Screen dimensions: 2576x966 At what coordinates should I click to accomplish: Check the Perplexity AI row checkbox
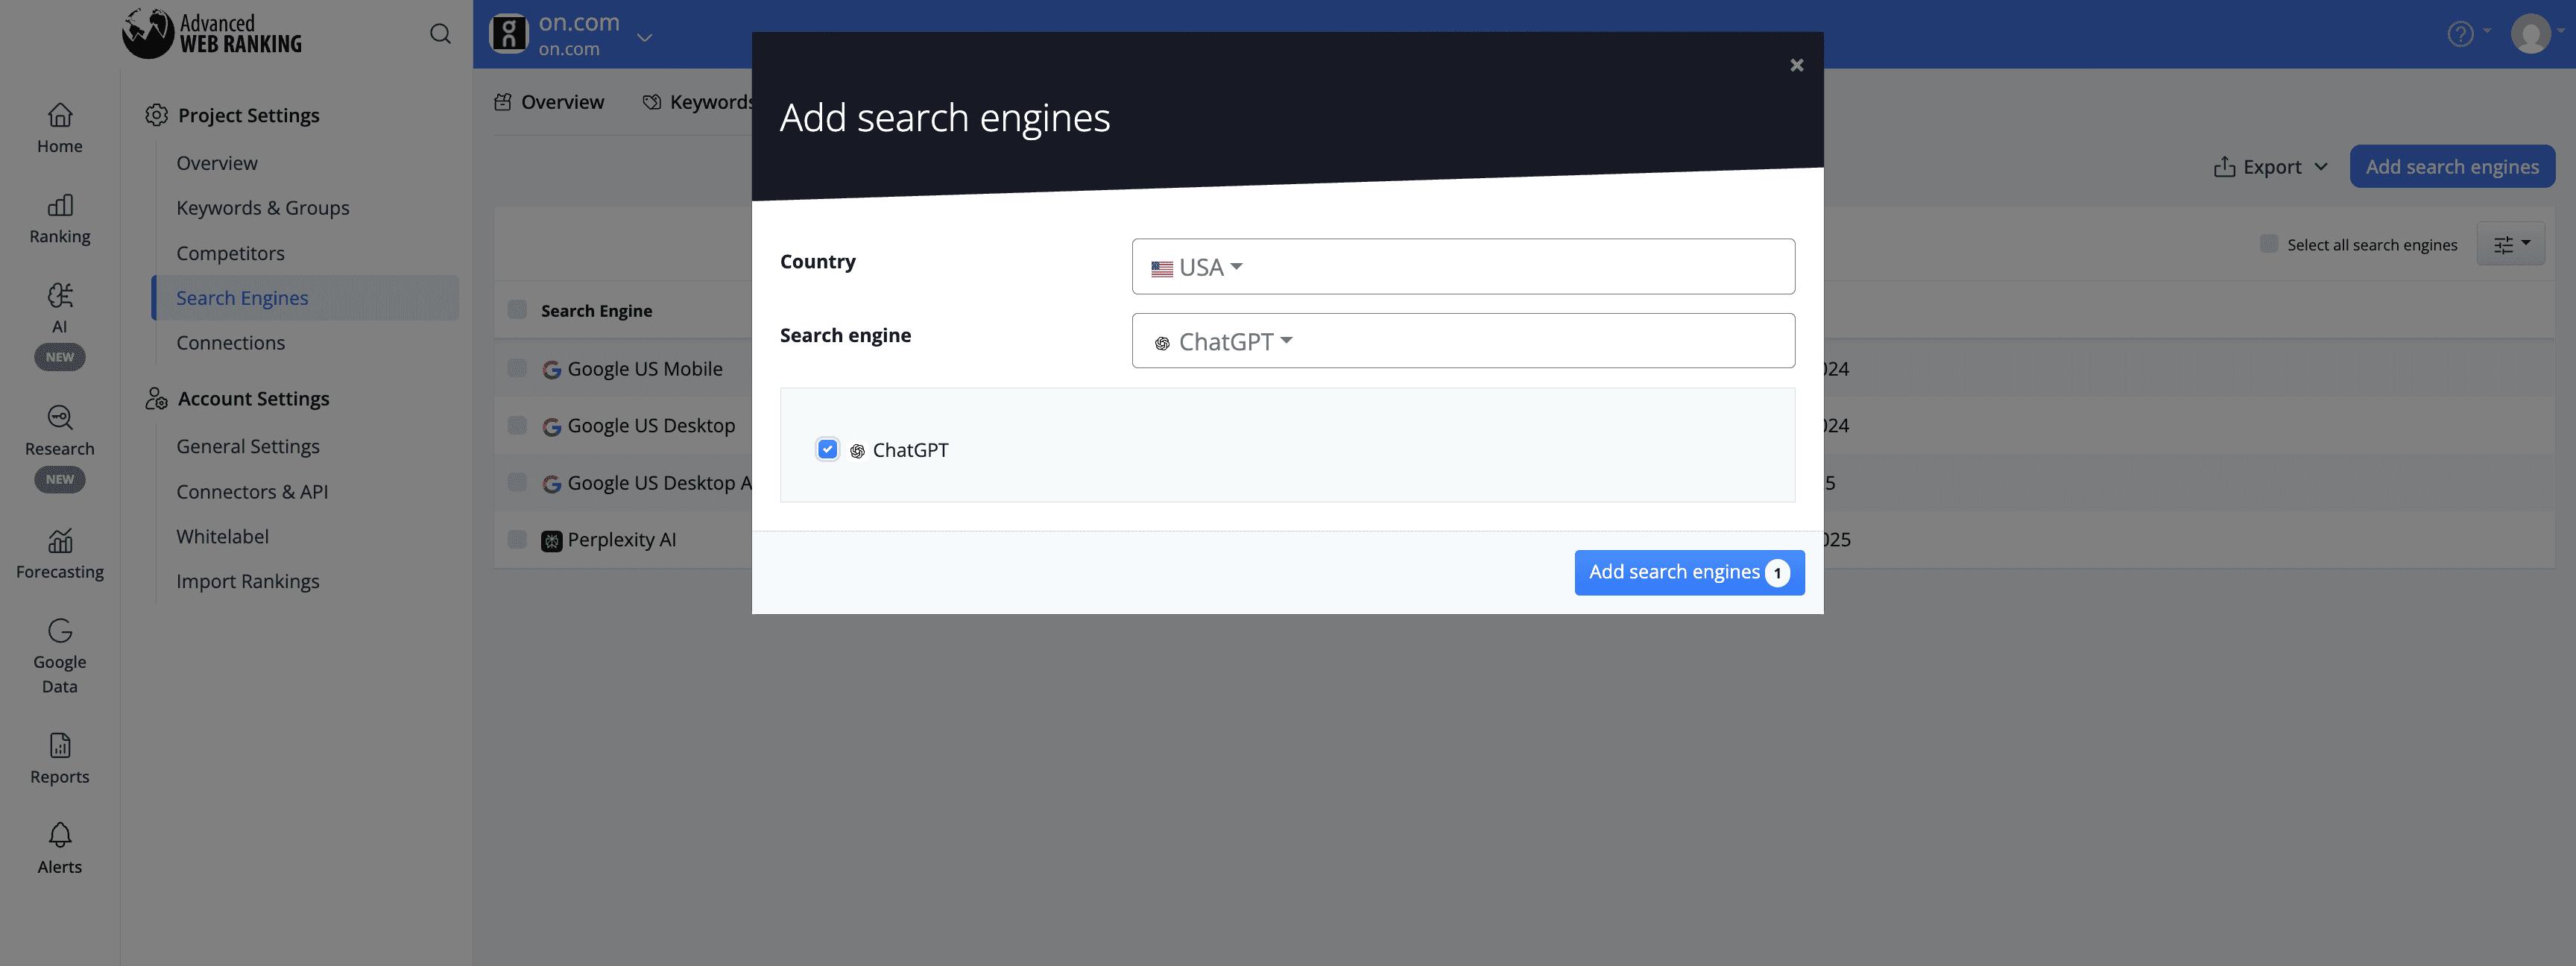[517, 539]
